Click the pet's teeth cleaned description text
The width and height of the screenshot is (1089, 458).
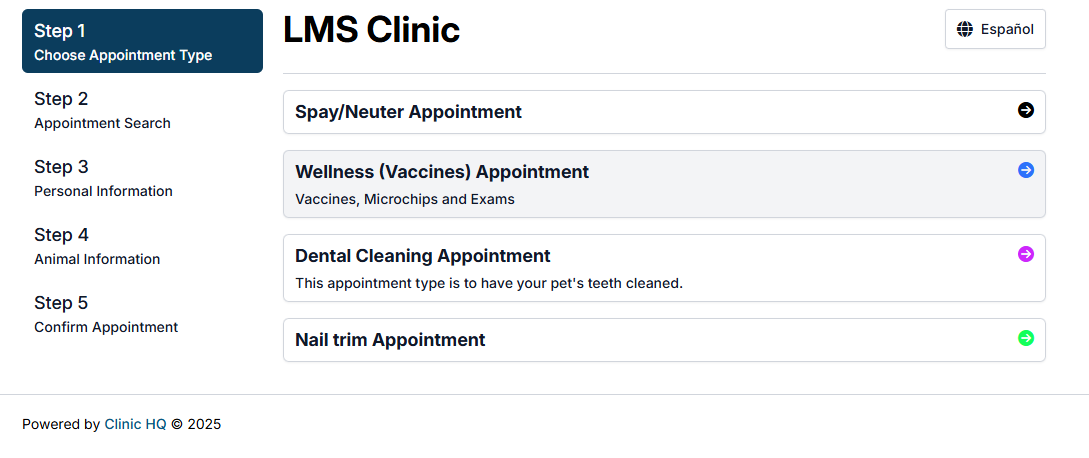489,284
